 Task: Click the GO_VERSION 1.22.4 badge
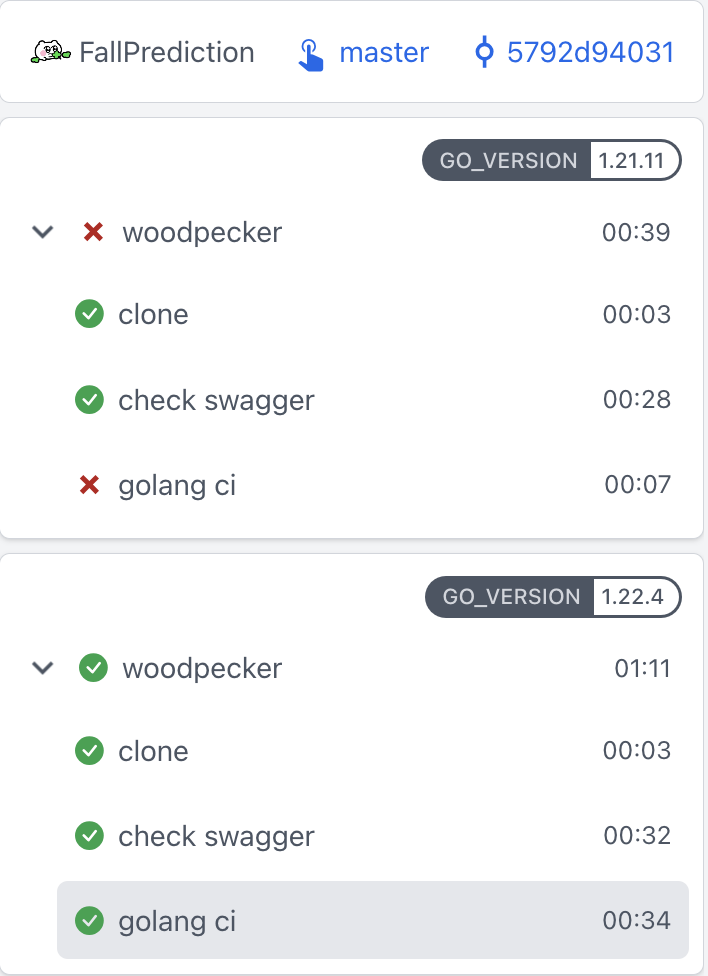[x=553, y=597]
